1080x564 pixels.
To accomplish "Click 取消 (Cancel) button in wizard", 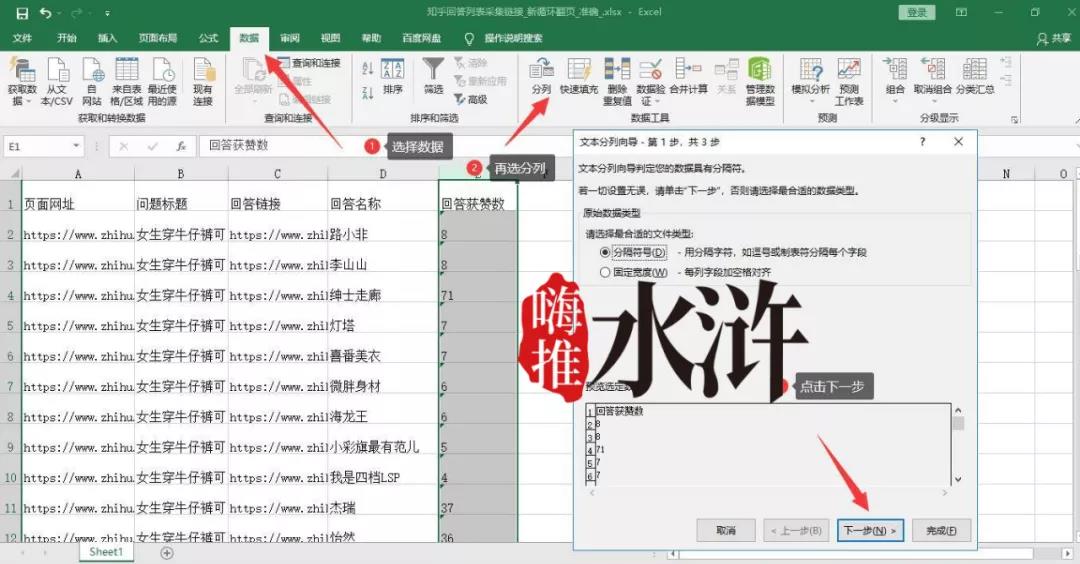I will click(726, 530).
